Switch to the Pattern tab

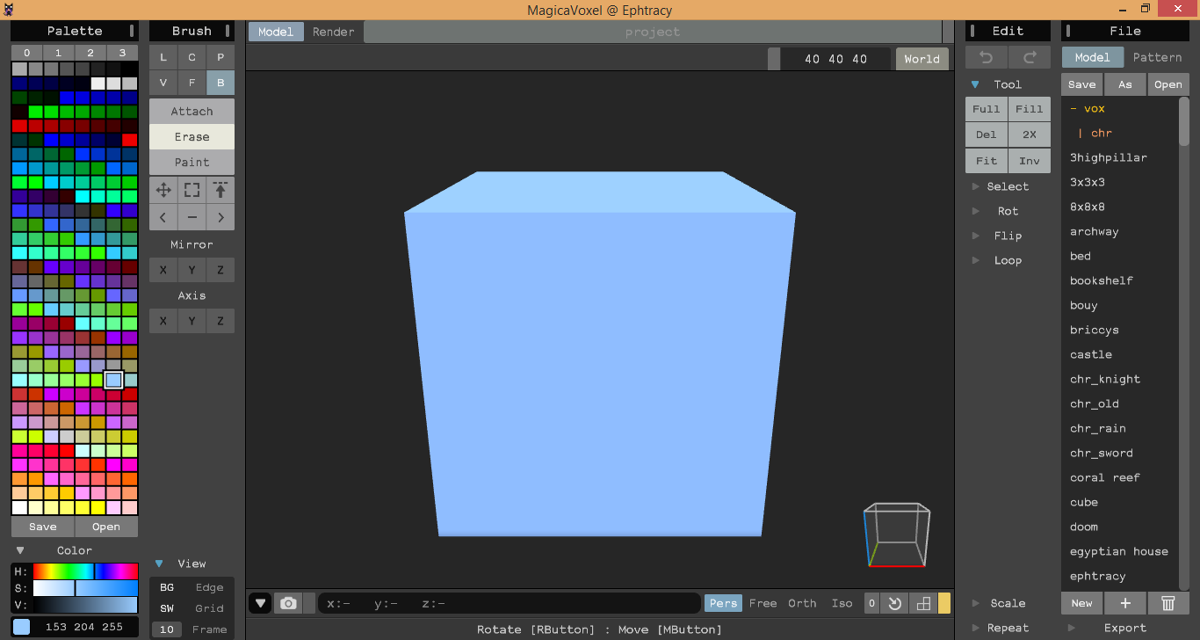click(x=1157, y=57)
